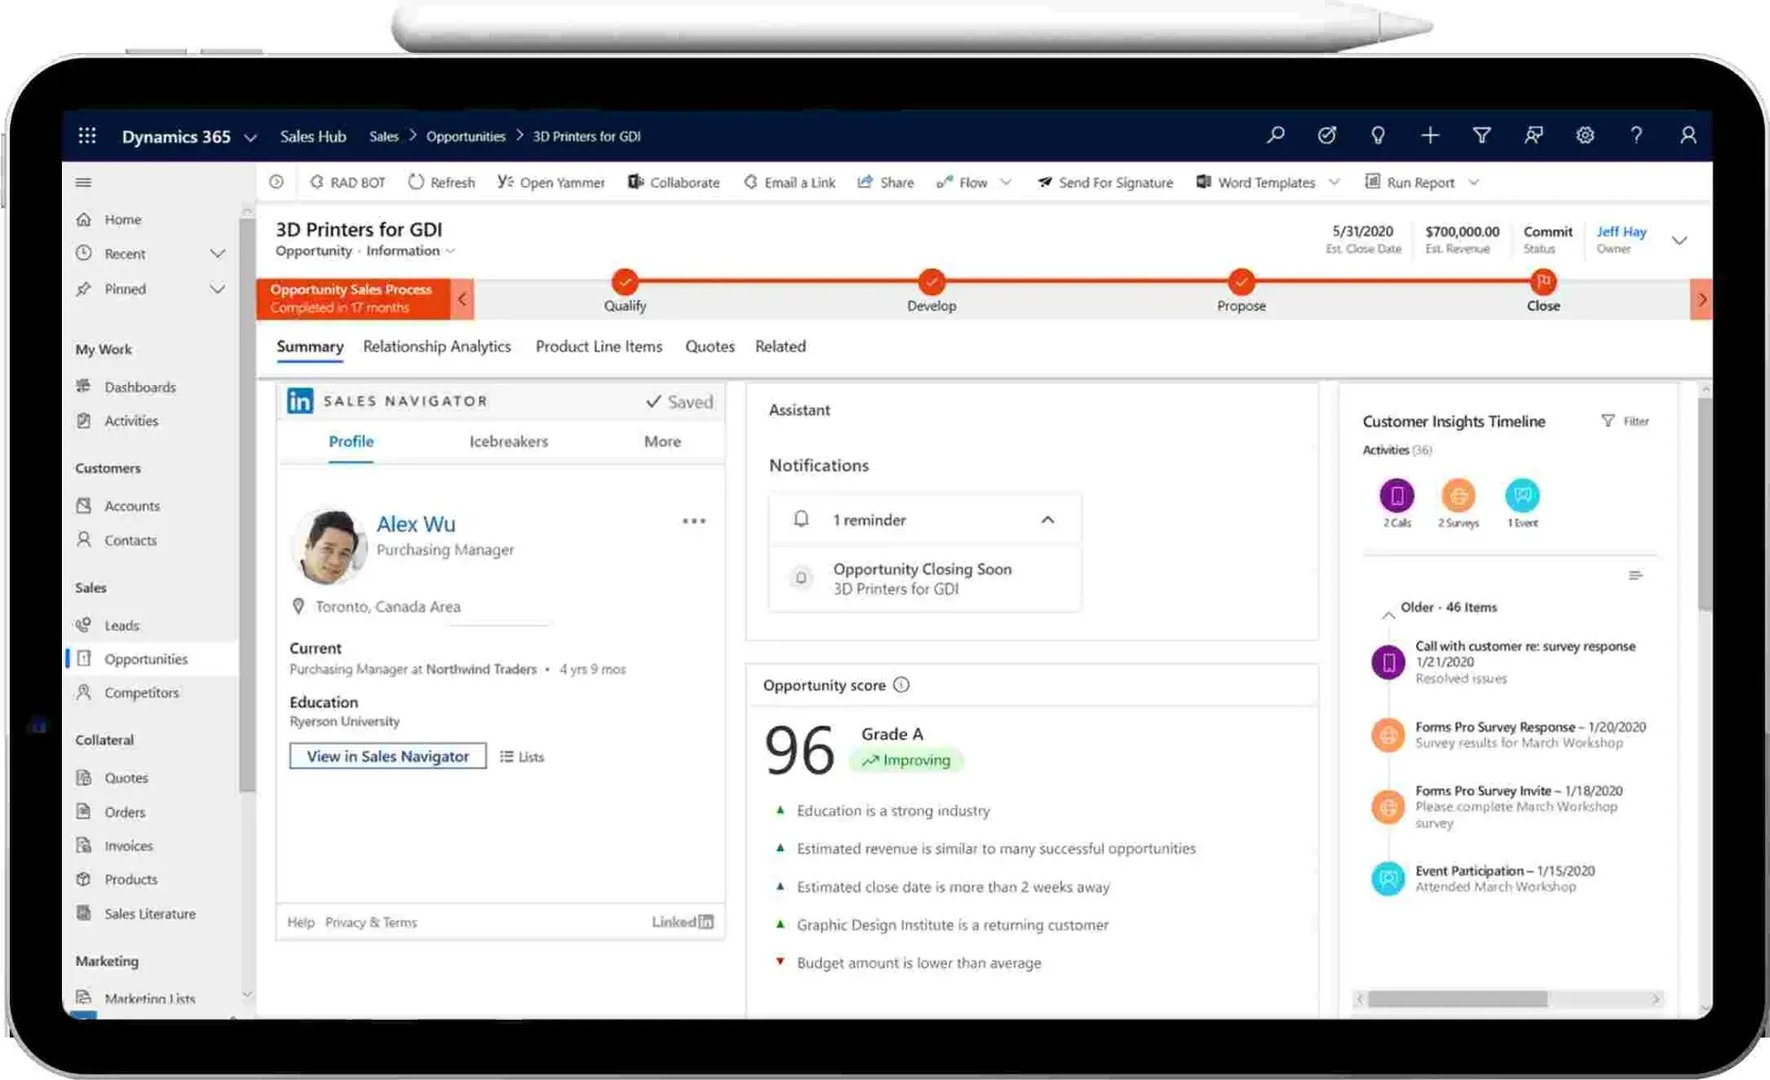1770x1080 pixels.
Task: Click the Lists button in Sales Navigator
Action: click(522, 757)
